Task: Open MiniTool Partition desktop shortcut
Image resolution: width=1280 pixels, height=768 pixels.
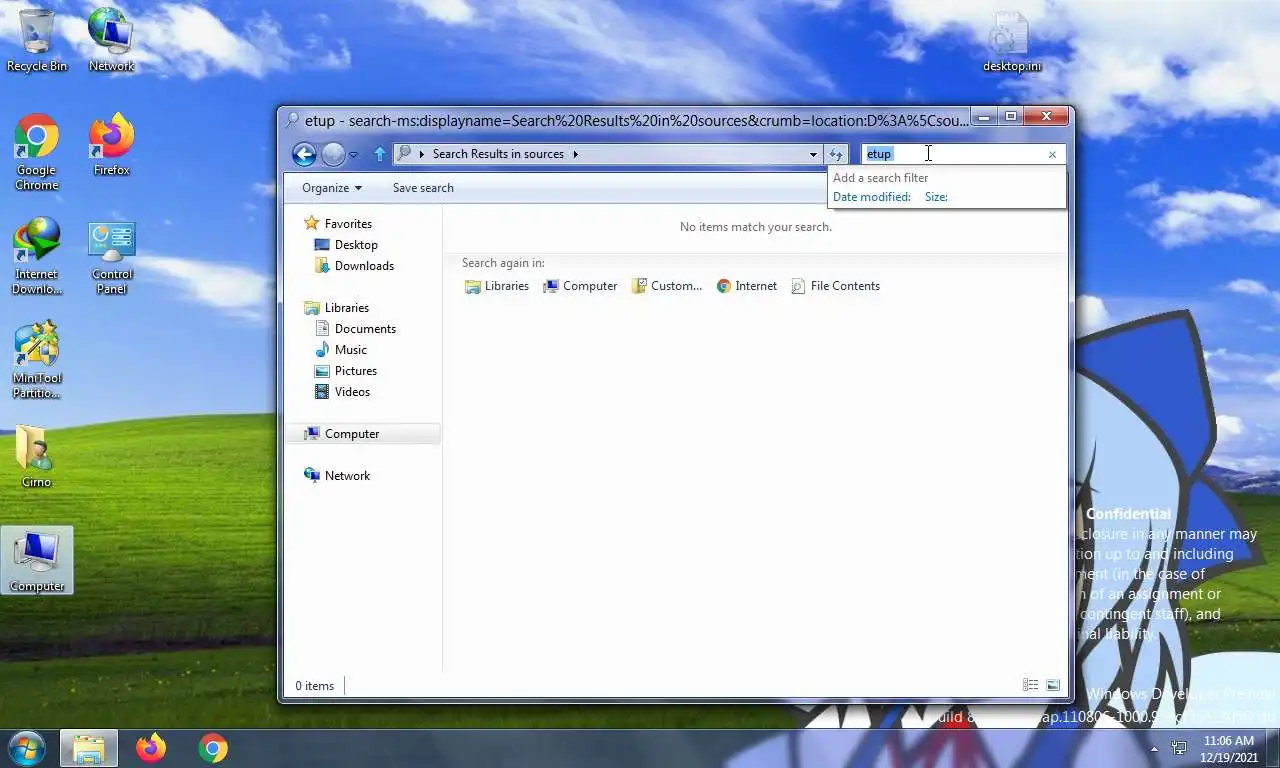Action: pos(37,360)
